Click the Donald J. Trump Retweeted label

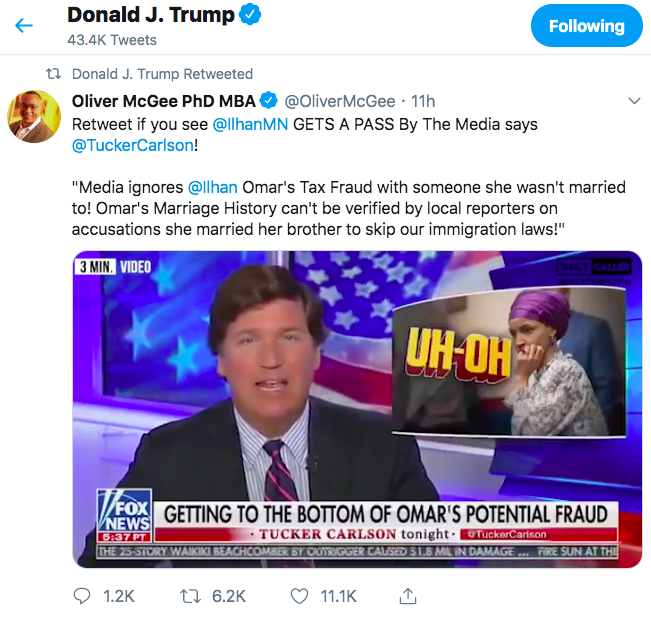pyautogui.click(x=162, y=74)
